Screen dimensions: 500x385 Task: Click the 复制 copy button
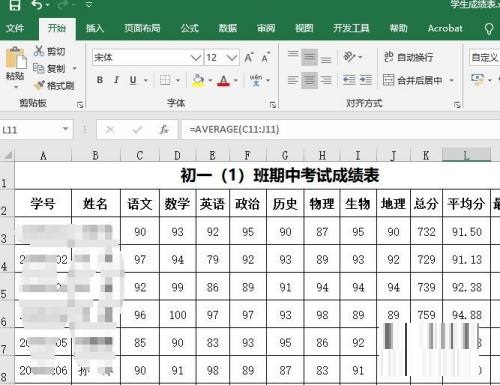[49, 69]
